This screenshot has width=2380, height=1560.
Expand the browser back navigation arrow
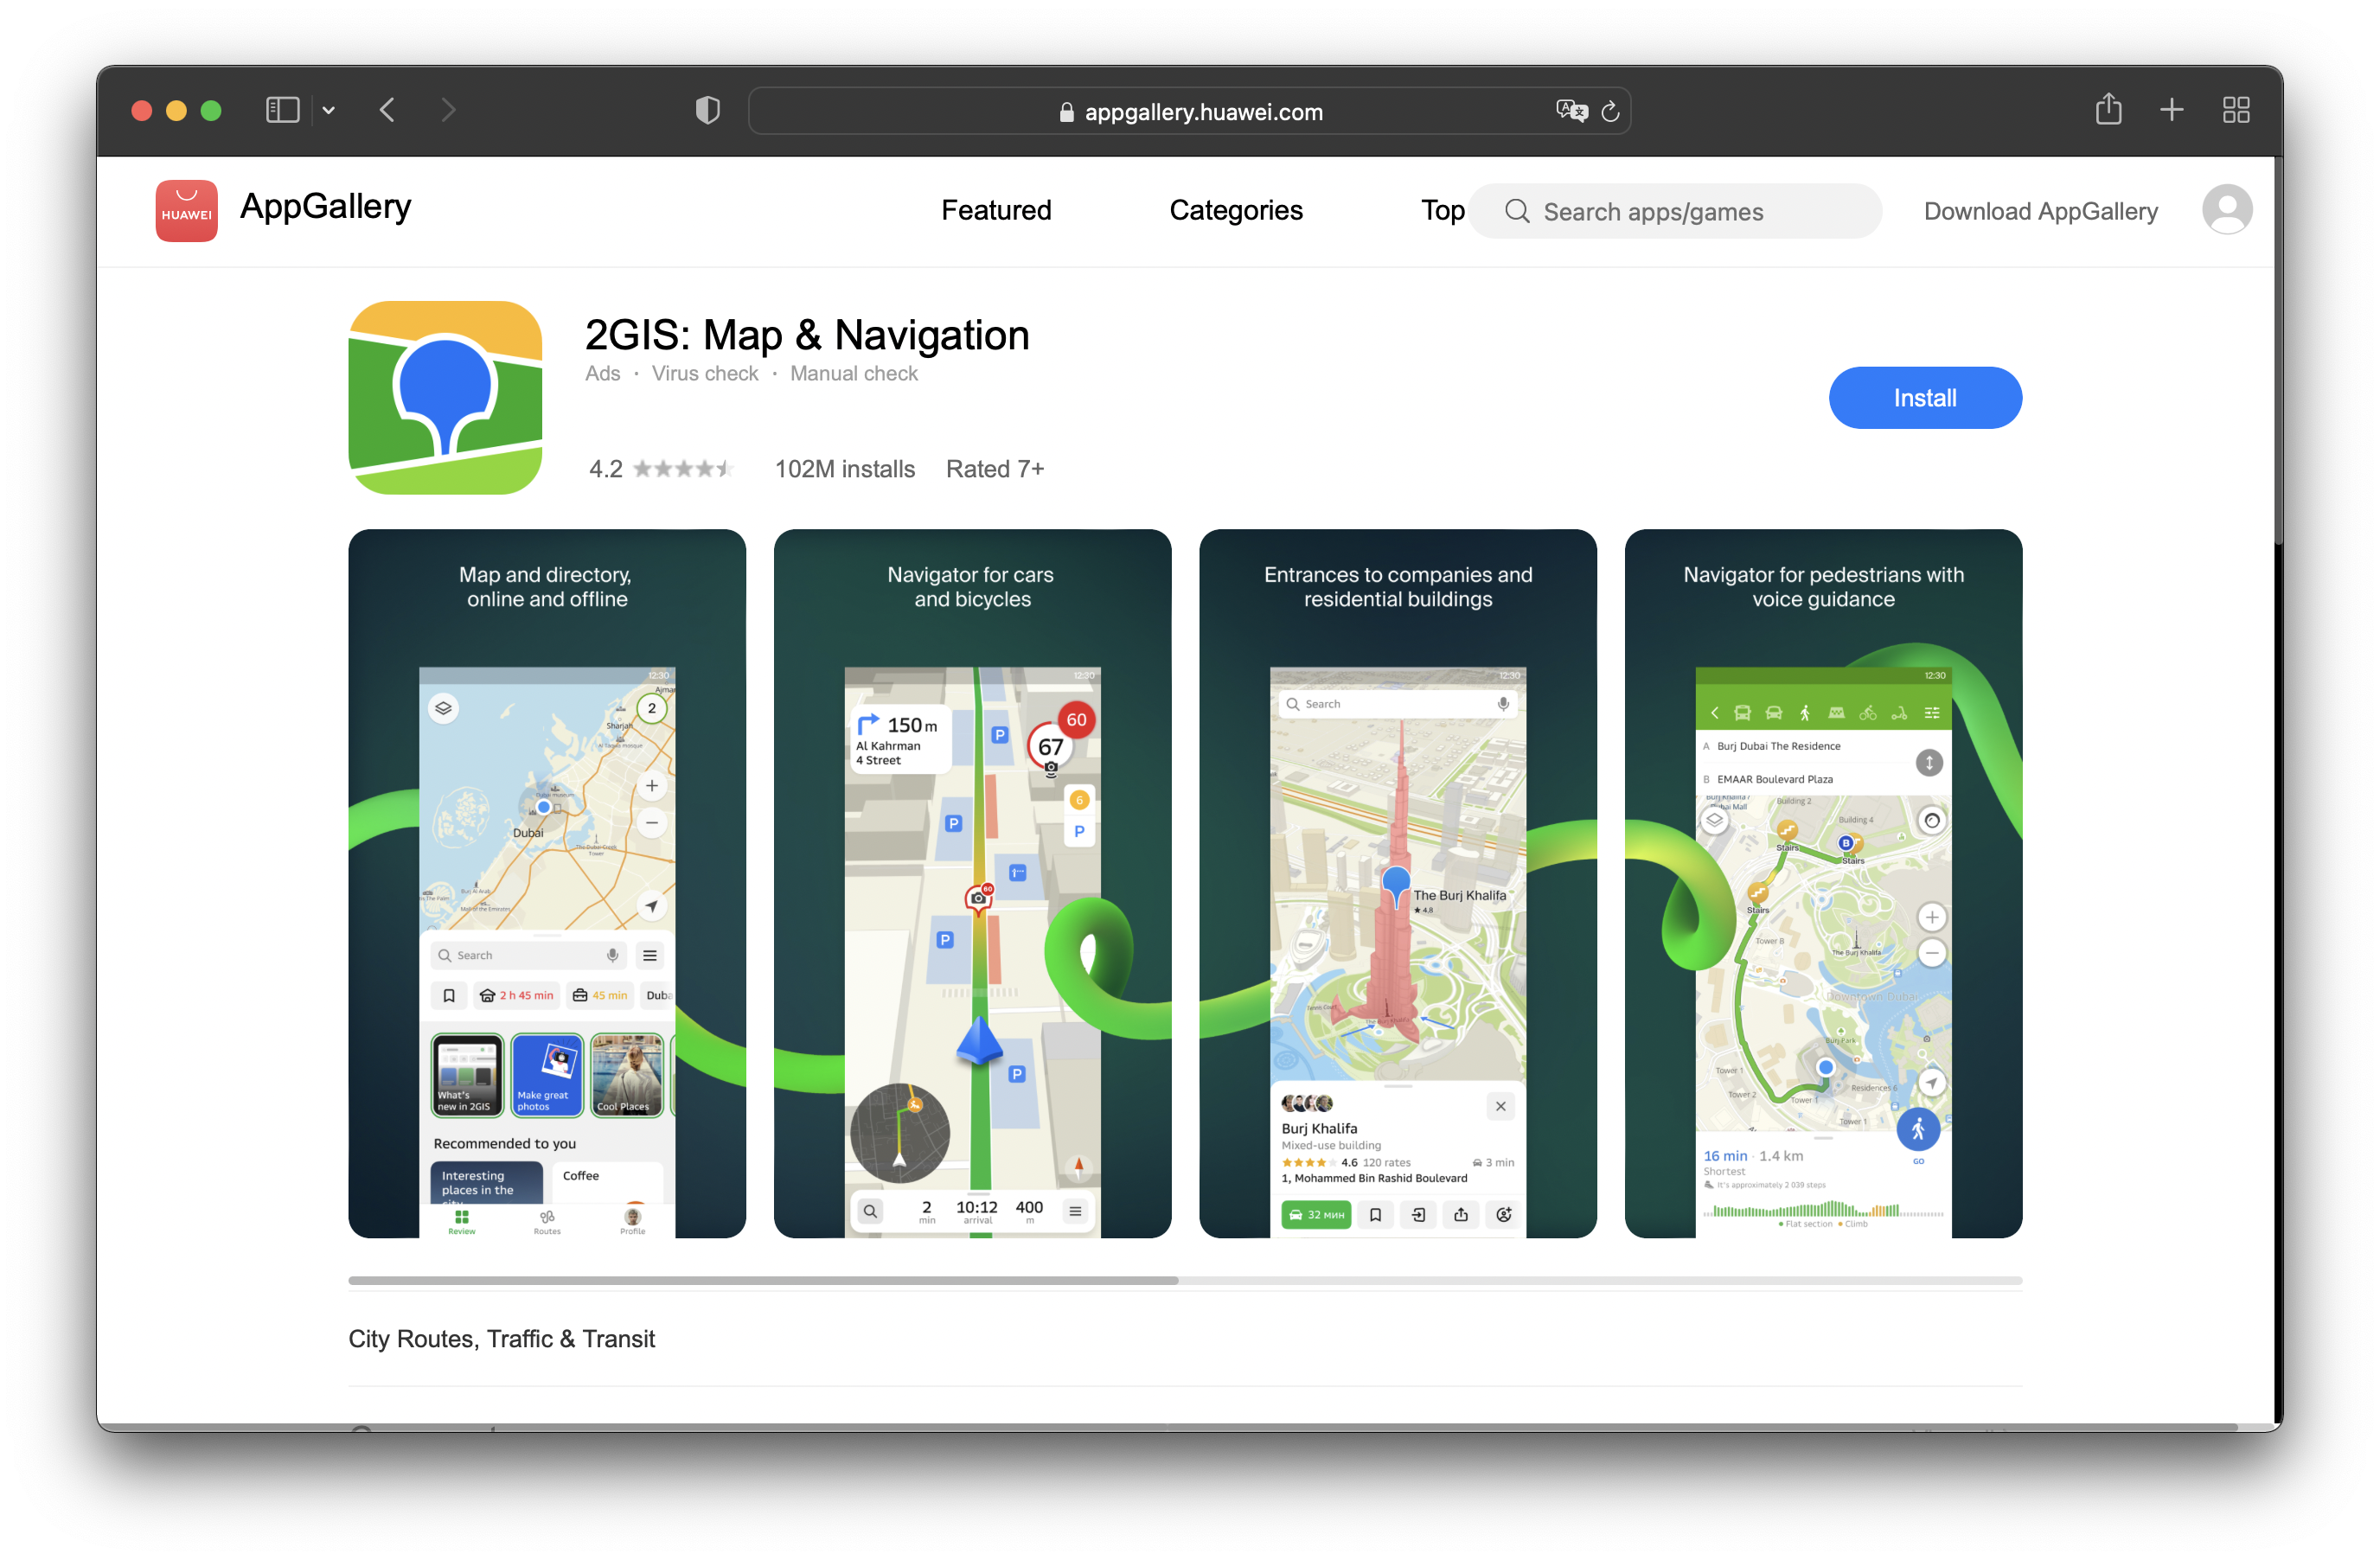(x=387, y=112)
